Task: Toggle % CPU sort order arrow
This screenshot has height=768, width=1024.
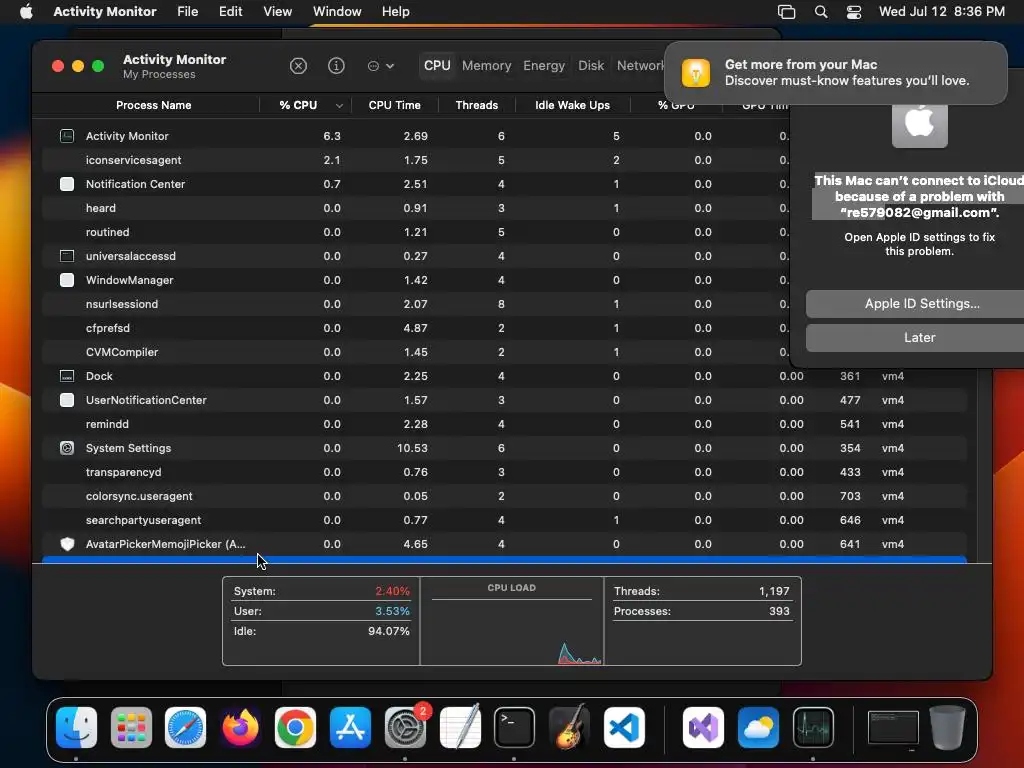Action: (x=339, y=106)
